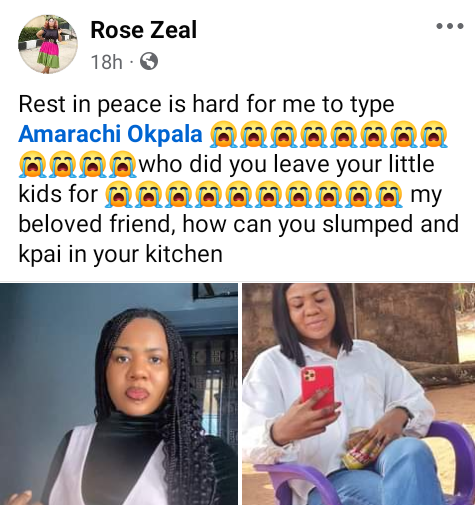The image size is (475, 505).
Task: Click first crying emoji after "kids for"
Action: (x=119, y=194)
